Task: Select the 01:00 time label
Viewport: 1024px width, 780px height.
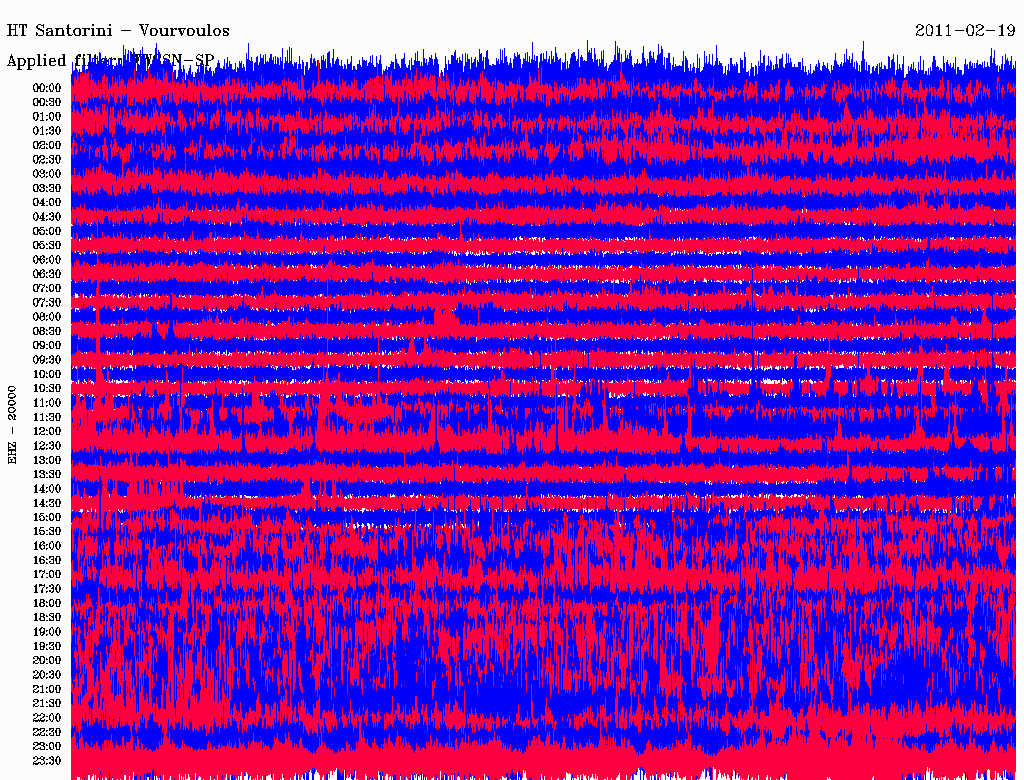Action: click(47, 117)
